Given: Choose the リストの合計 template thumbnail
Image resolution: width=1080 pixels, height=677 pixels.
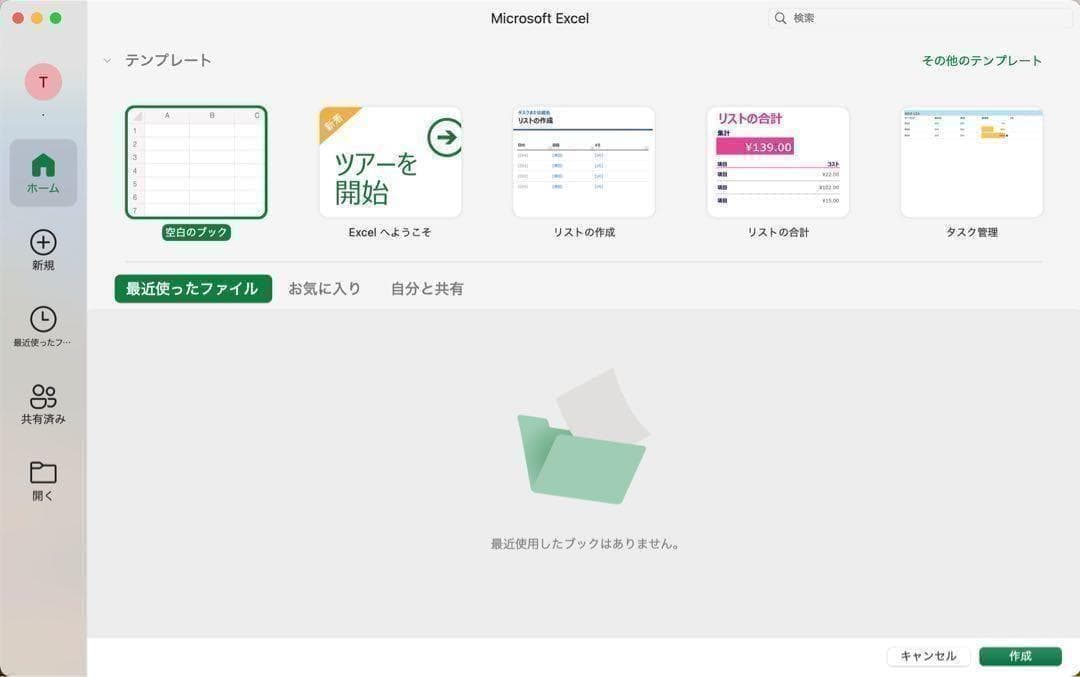Looking at the screenshot, I should [778, 162].
